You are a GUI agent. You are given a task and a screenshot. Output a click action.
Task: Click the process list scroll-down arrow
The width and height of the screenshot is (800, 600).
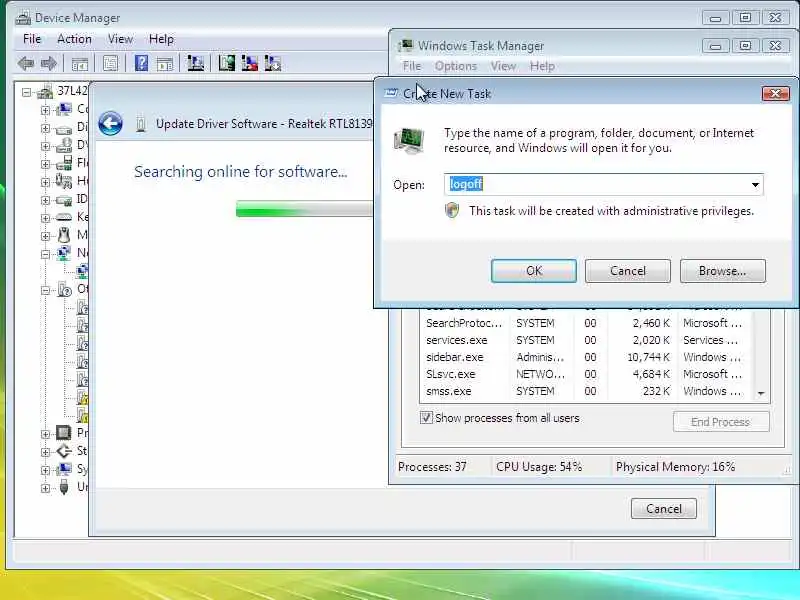point(761,393)
